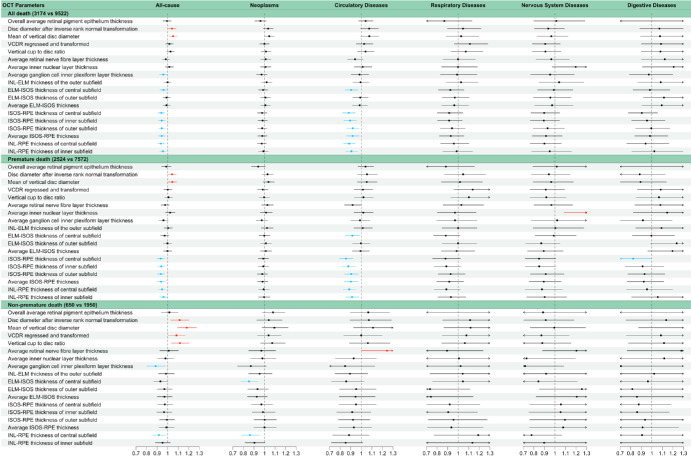Click the last INL-RPE thickness of inner subfield row
Viewport: 691px width, 461px height.
tap(48, 443)
